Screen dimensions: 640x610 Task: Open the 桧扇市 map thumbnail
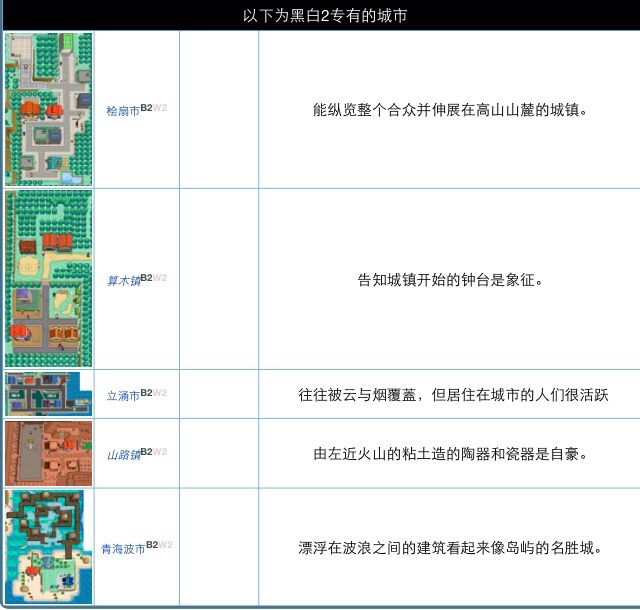(x=49, y=109)
